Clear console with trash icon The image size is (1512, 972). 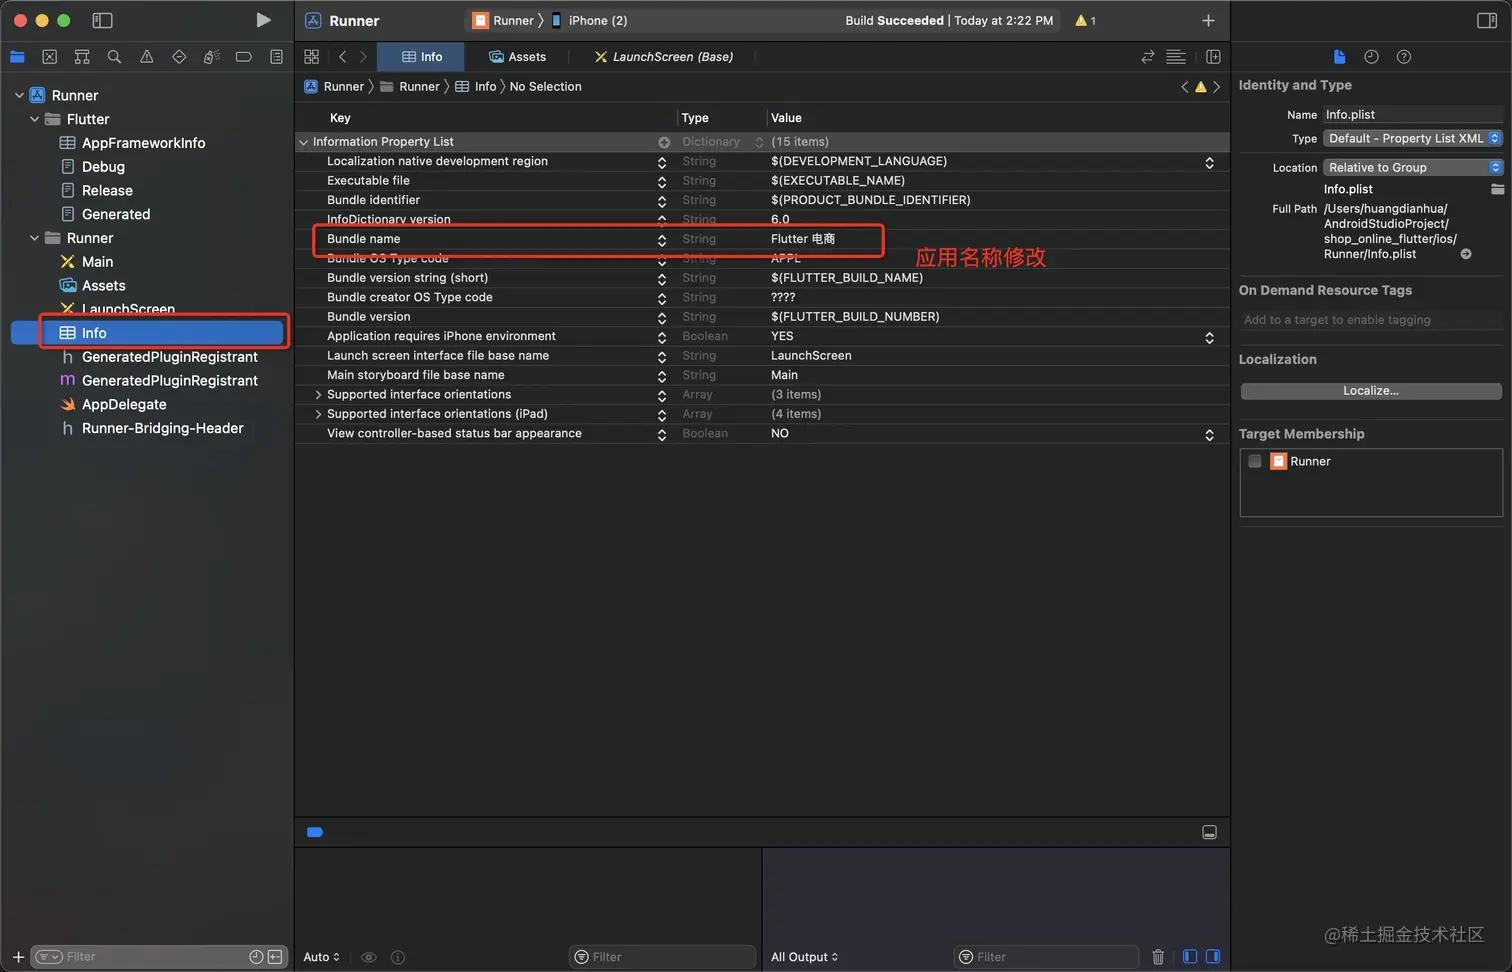[1158, 957]
